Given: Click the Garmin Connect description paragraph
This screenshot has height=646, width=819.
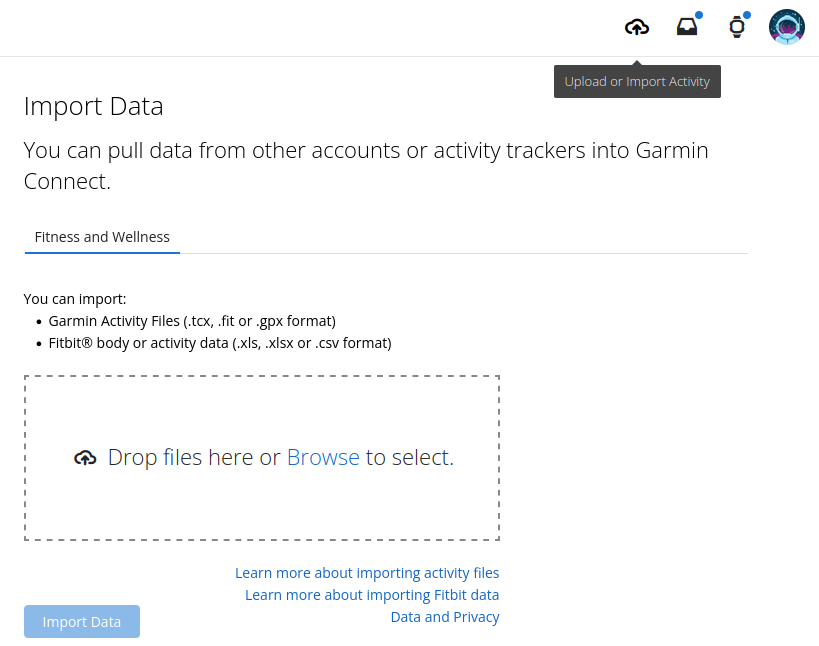Looking at the screenshot, I should click(x=365, y=166).
